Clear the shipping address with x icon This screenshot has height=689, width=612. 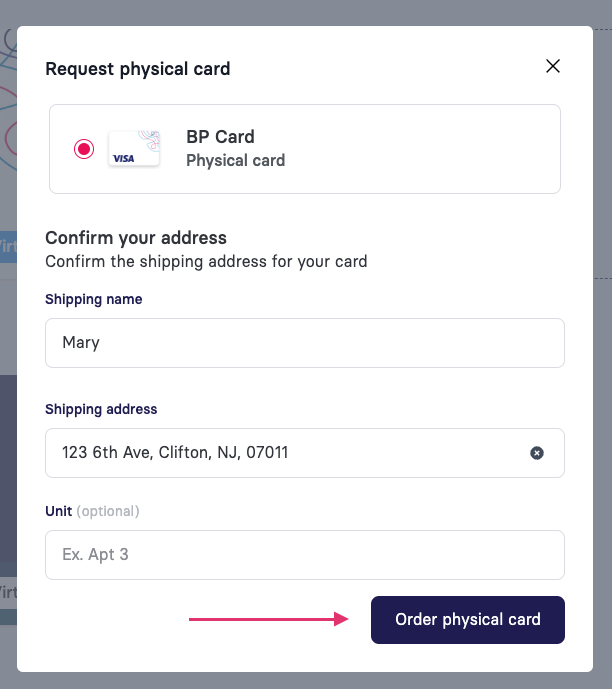point(536,453)
